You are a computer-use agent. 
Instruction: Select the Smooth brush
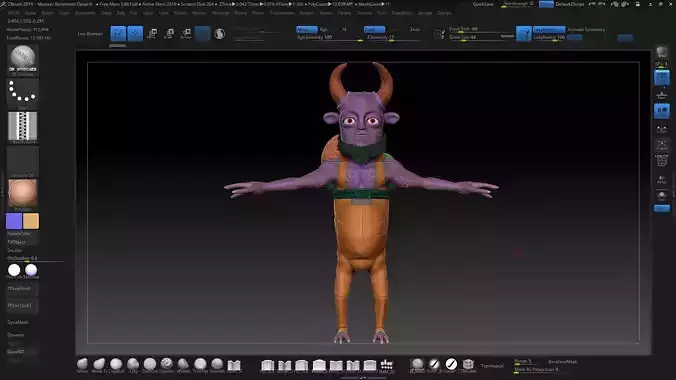click(x=217, y=365)
